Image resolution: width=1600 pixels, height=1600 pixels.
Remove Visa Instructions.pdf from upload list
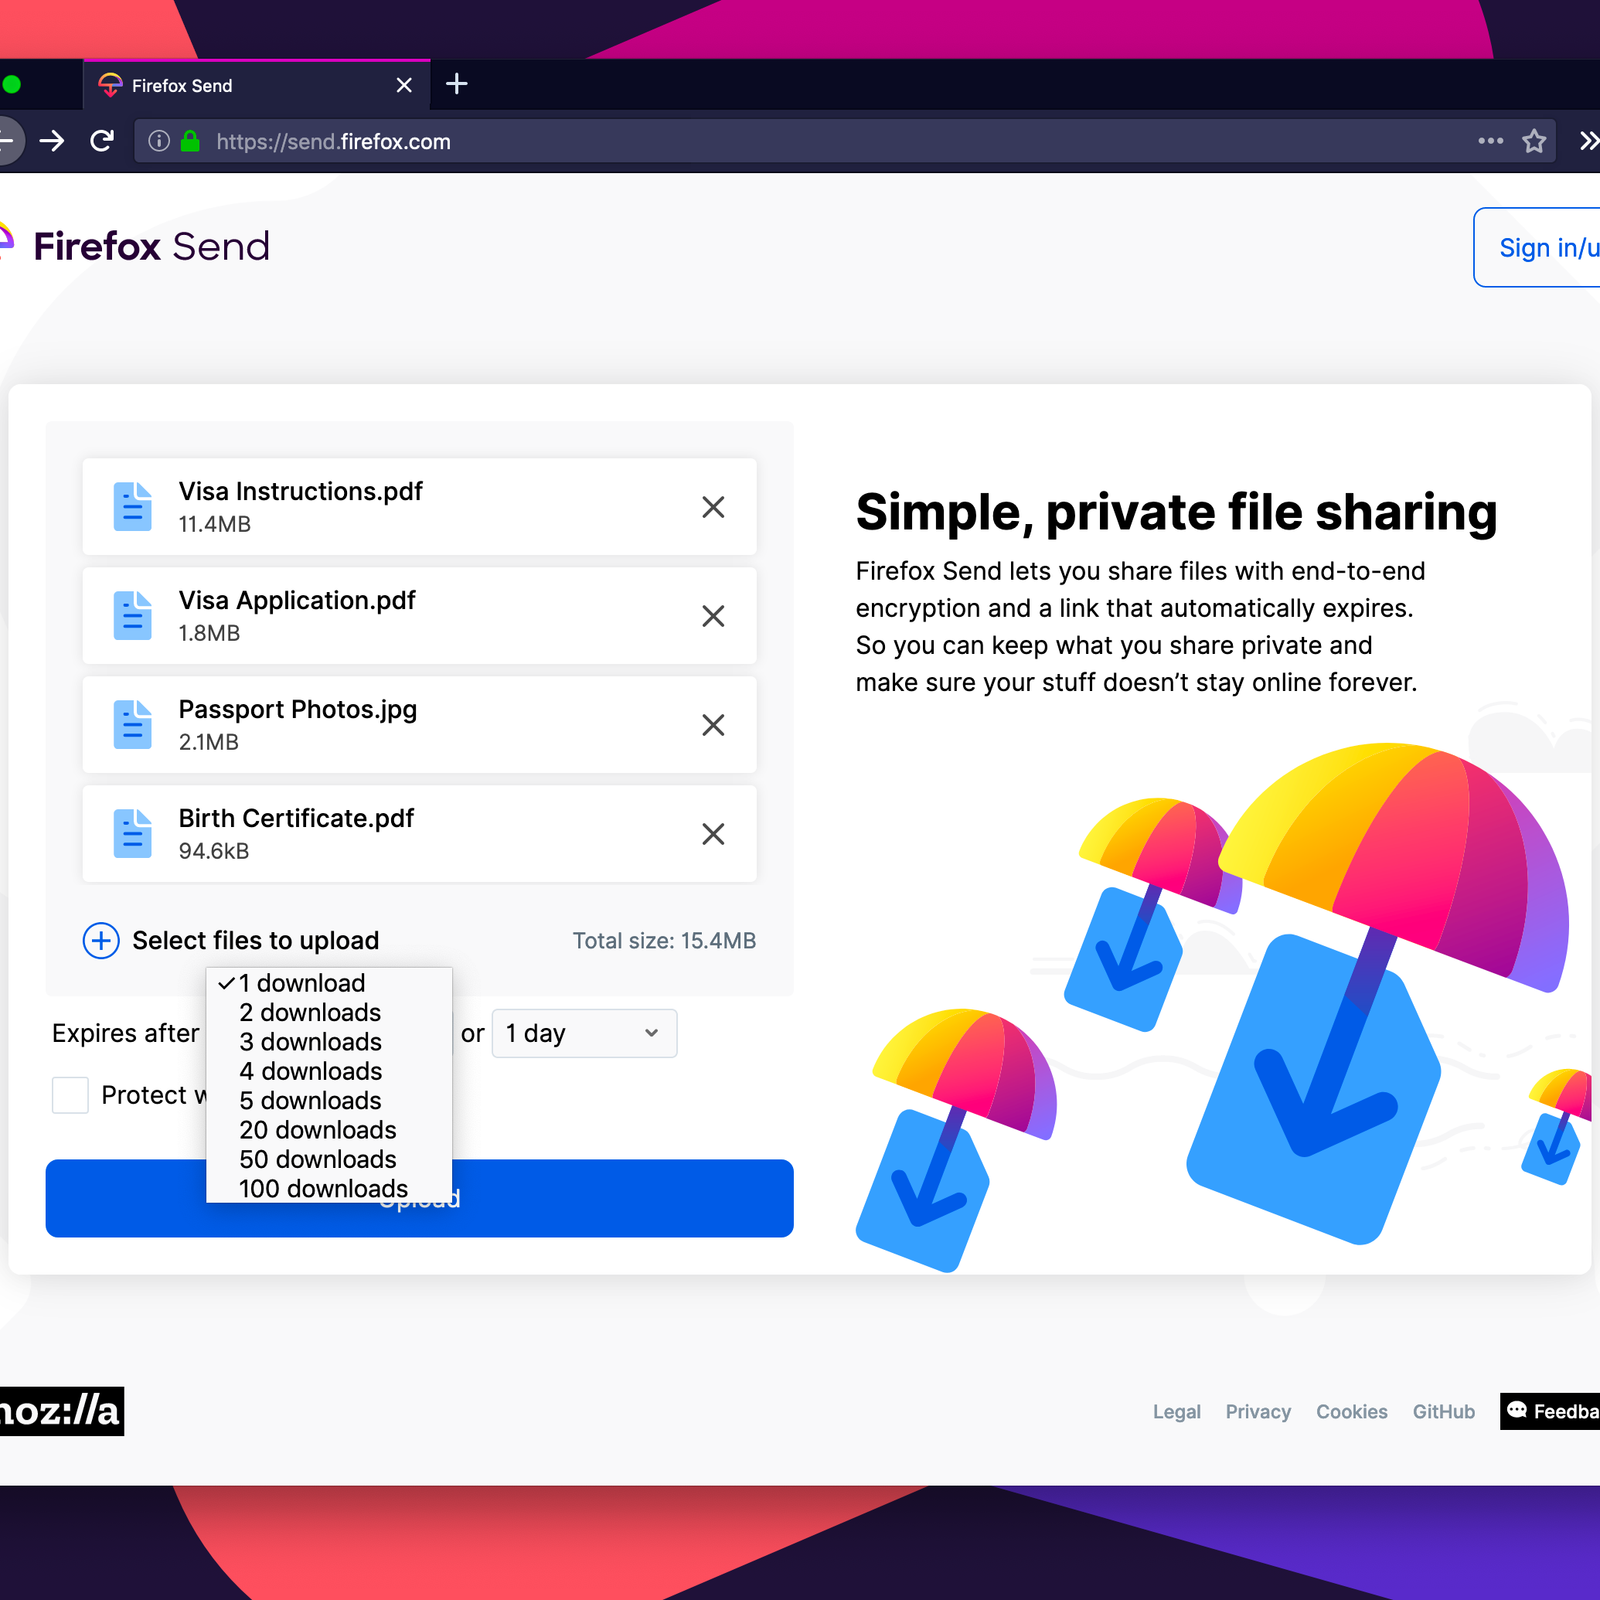coord(713,507)
